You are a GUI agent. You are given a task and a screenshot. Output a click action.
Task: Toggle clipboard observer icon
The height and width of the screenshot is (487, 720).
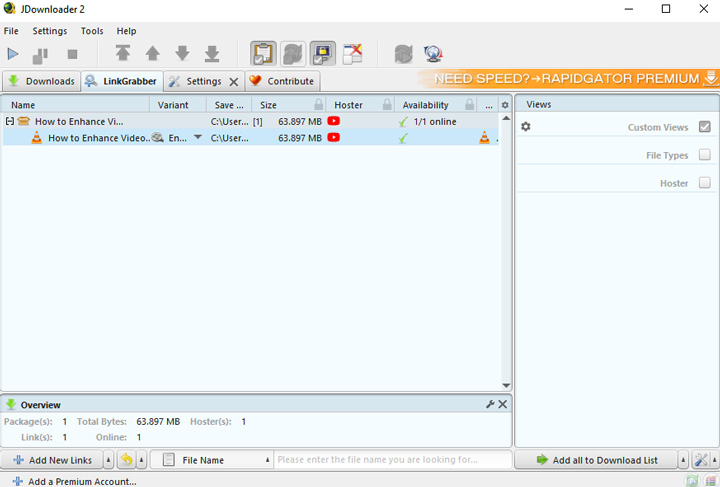[x=263, y=54]
